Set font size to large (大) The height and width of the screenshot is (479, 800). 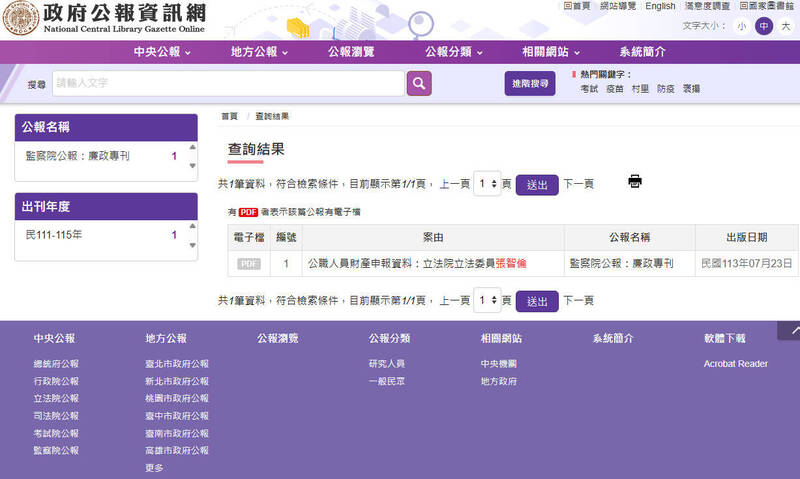coord(785,26)
